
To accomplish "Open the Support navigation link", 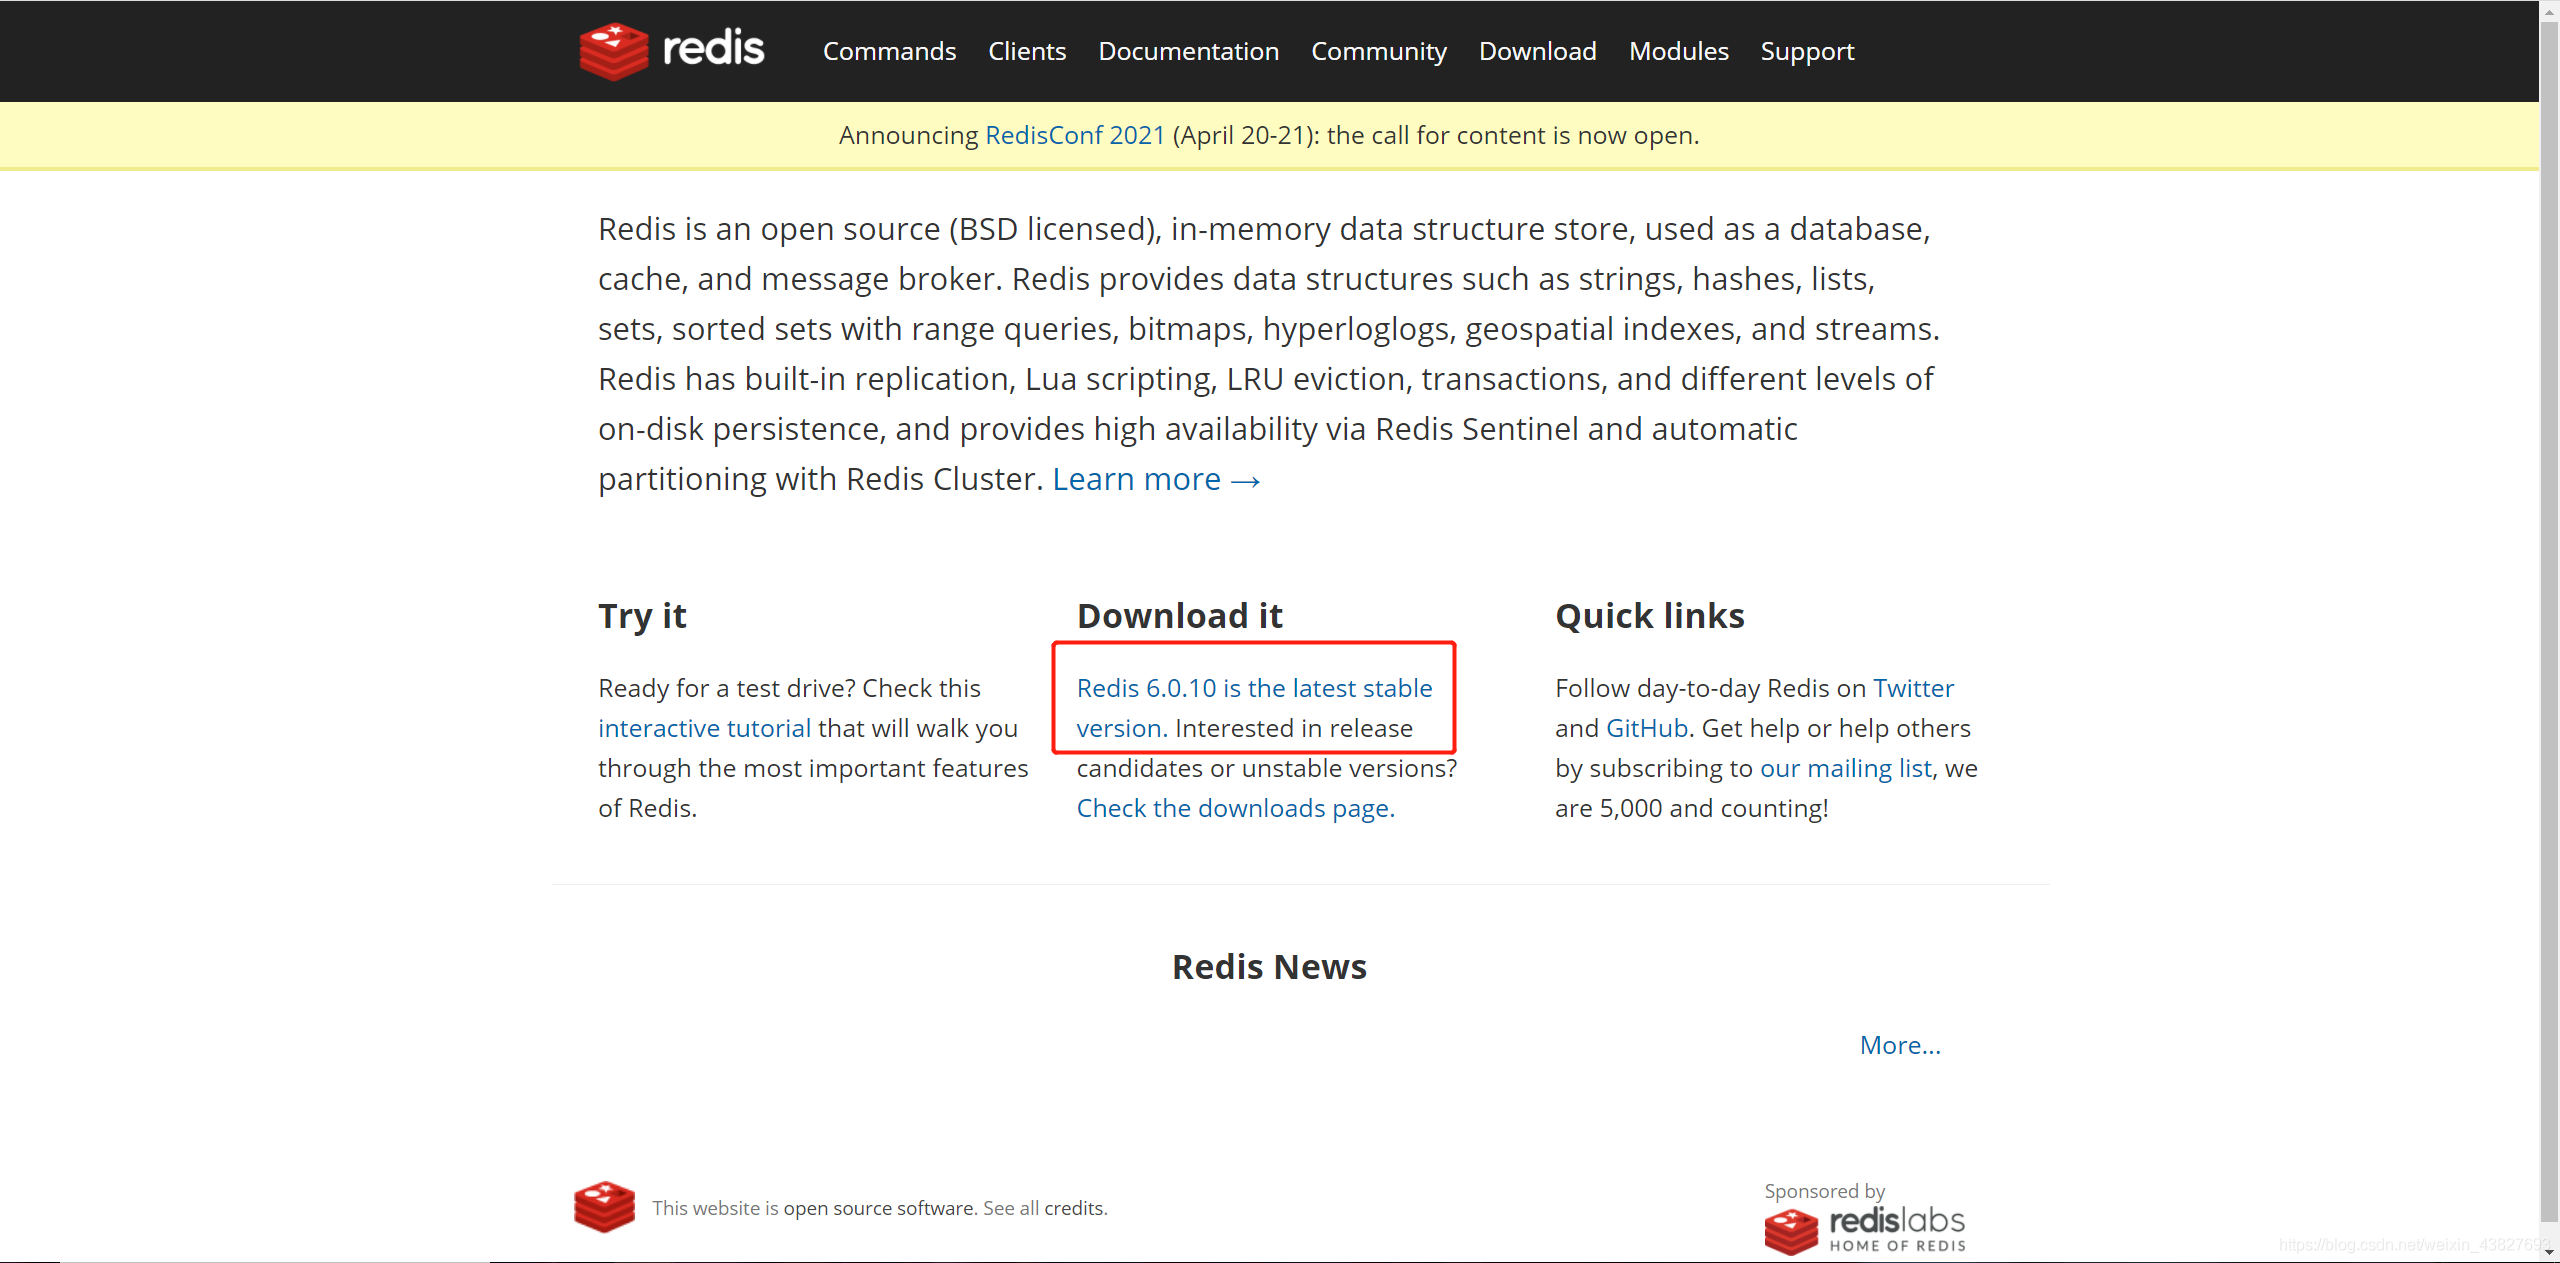I will pos(1807,51).
